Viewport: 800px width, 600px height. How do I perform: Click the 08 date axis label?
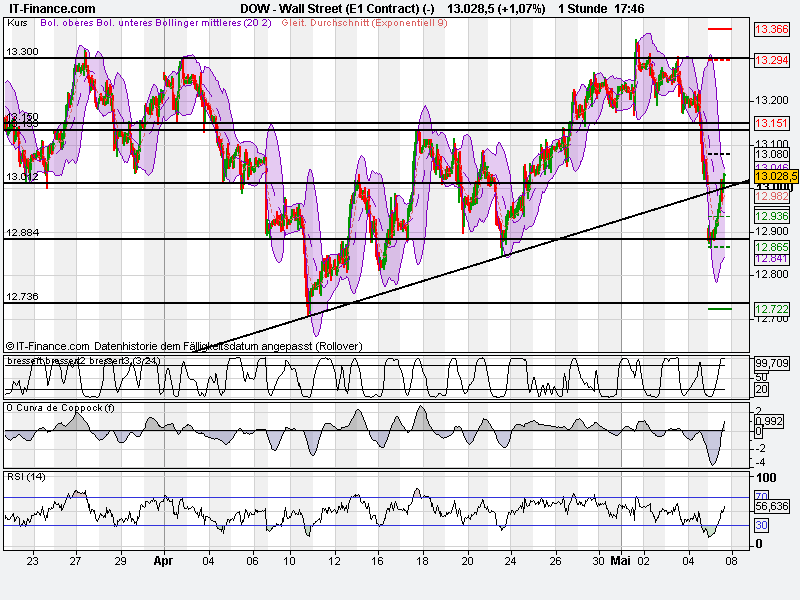[x=731, y=561]
